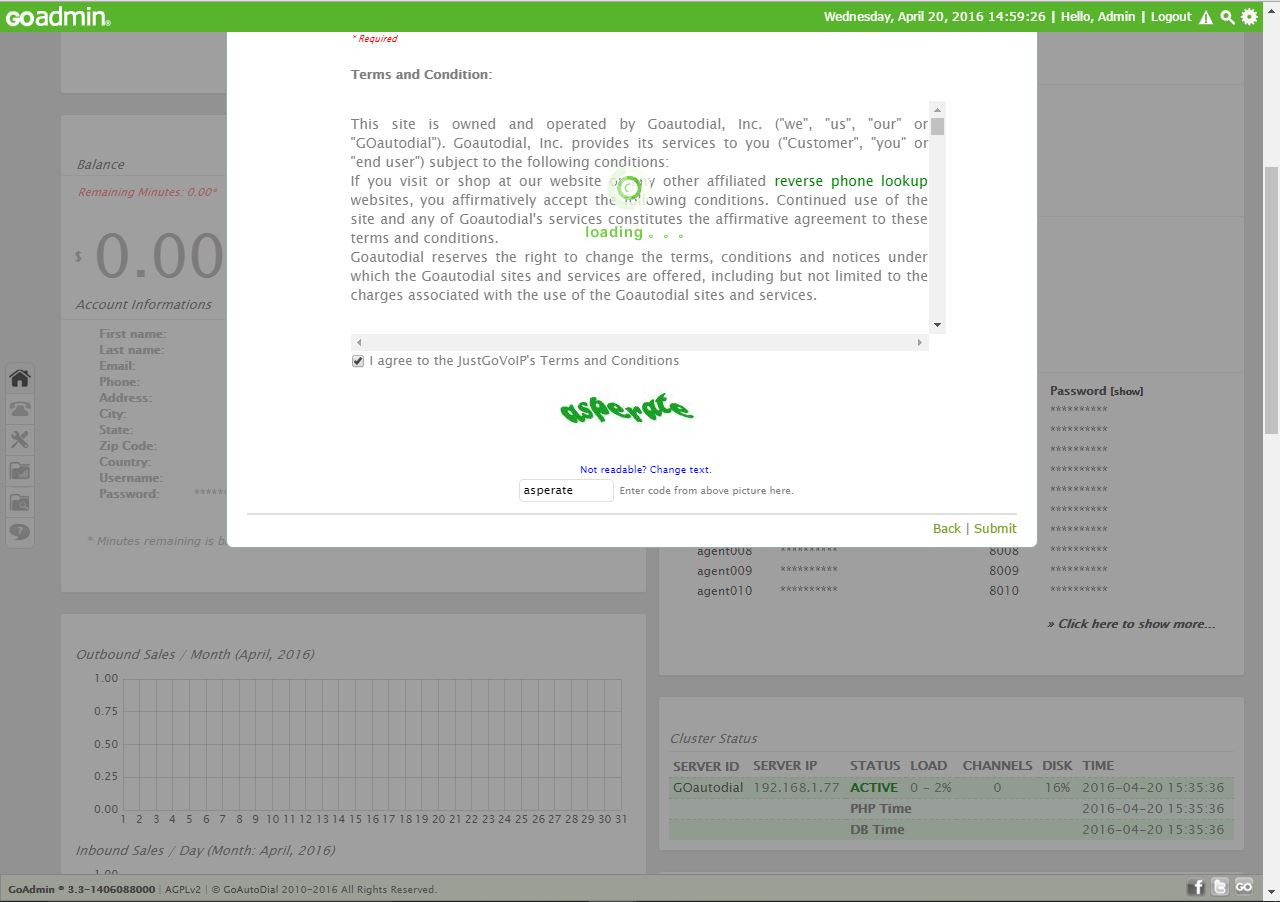Click the magnifier search icon in header
The image size is (1280, 902).
pos(1227,17)
